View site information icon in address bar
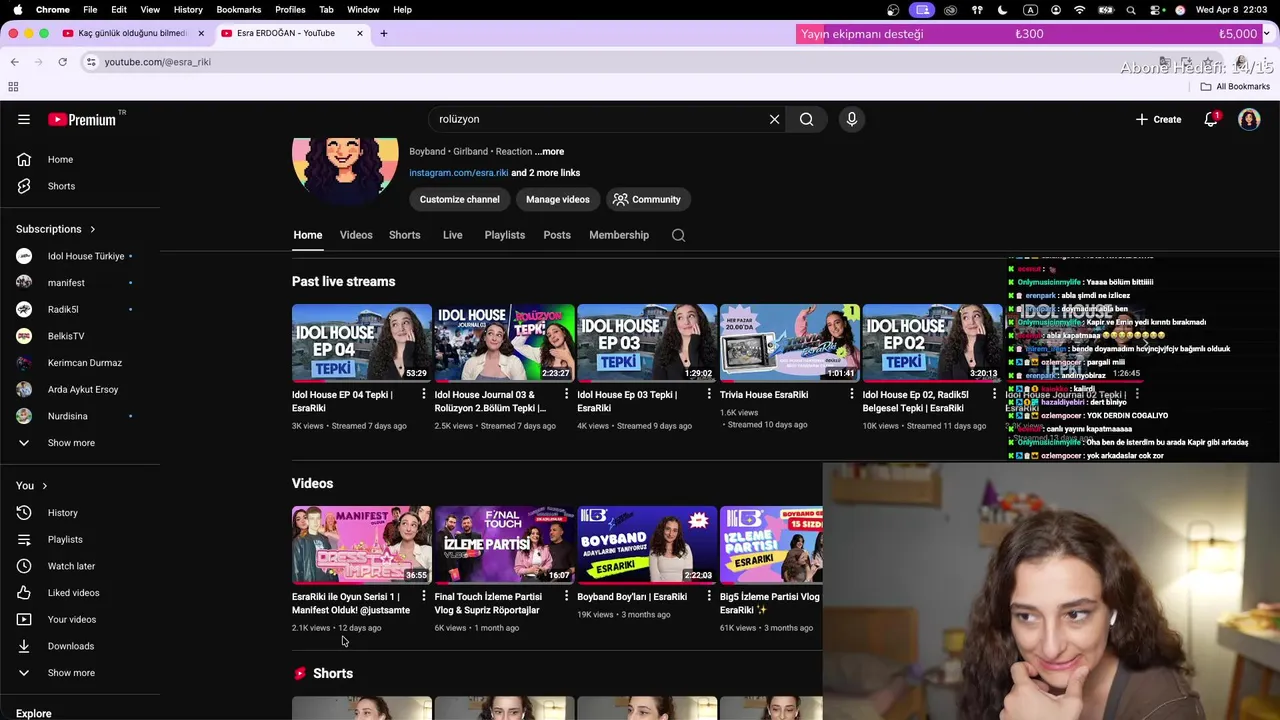The image size is (1280, 720). [x=91, y=62]
